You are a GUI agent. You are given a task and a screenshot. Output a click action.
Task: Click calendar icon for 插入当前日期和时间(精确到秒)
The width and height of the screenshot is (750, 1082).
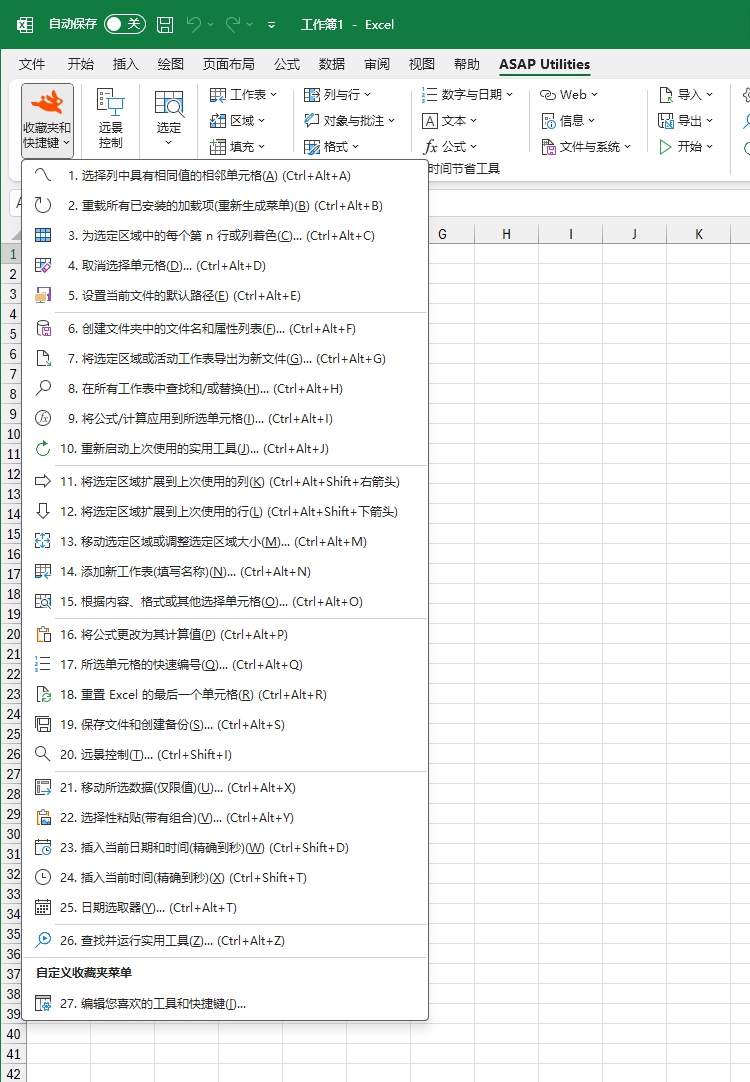click(x=43, y=847)
